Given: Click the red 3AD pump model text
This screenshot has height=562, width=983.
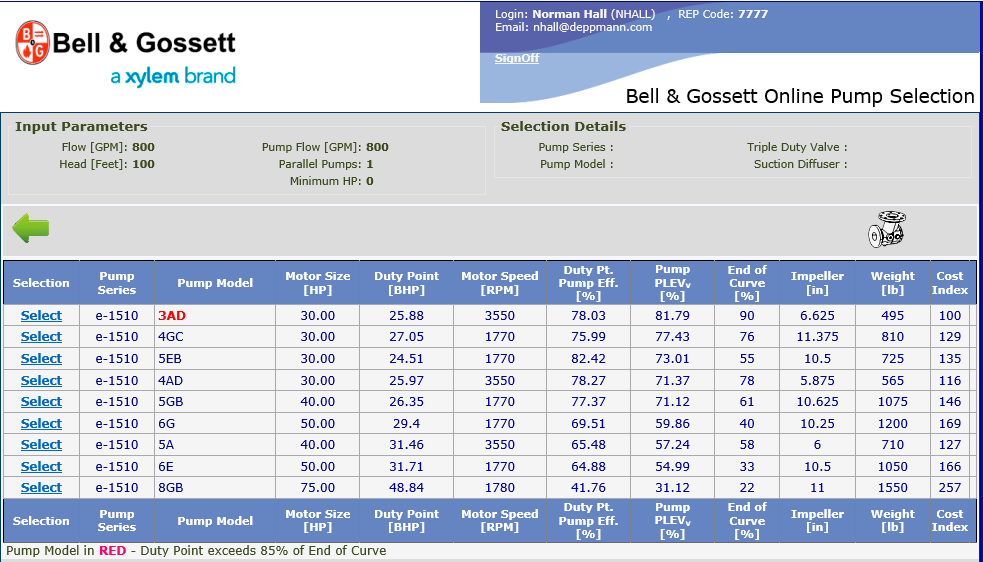Looking at the screenshot, I should tap(172, 315).
